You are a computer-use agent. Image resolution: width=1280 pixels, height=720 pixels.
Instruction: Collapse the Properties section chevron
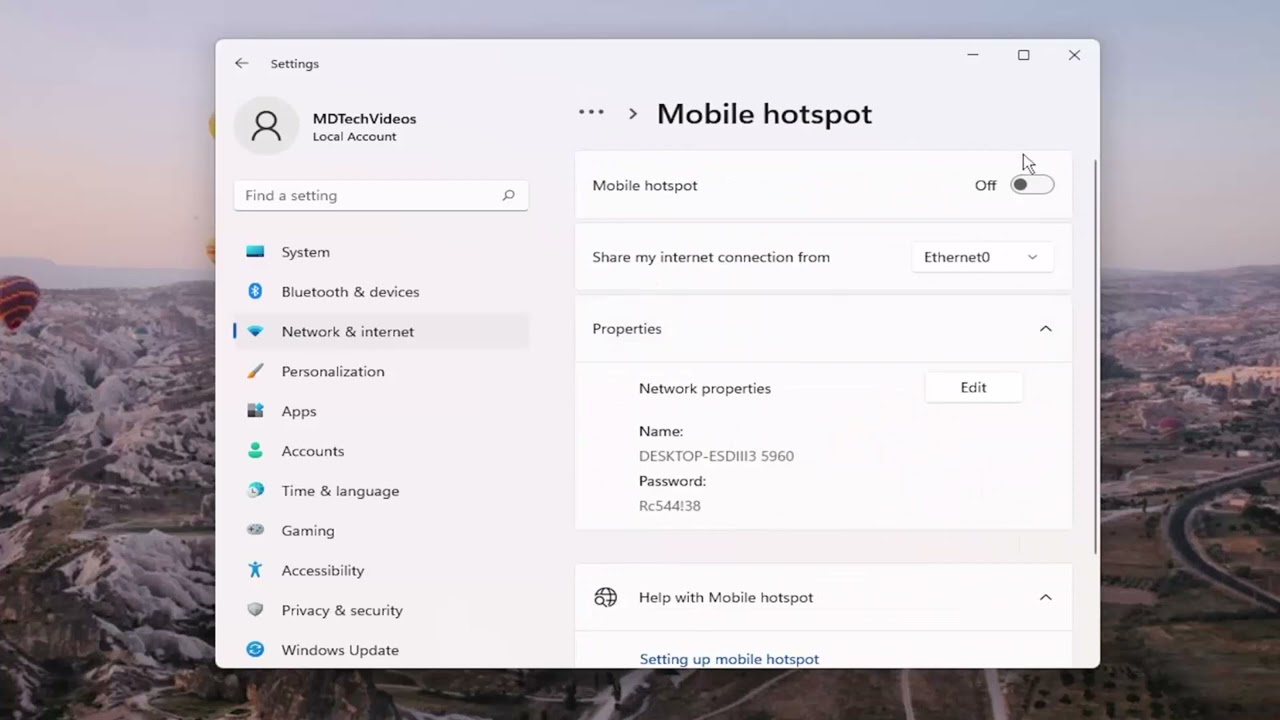pyautogui.click(x=1045, y=329)
